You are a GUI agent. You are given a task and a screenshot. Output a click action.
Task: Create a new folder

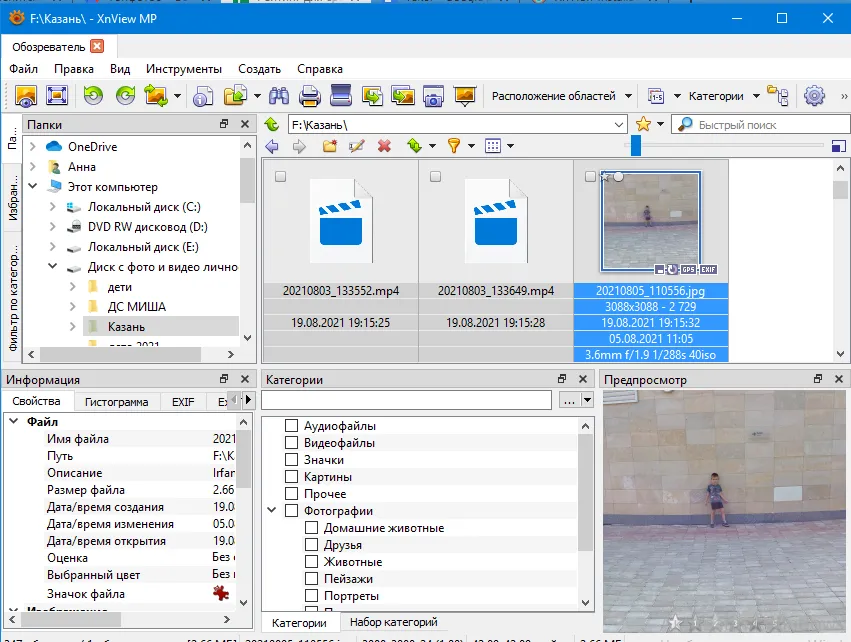click(x=329, y=145)
